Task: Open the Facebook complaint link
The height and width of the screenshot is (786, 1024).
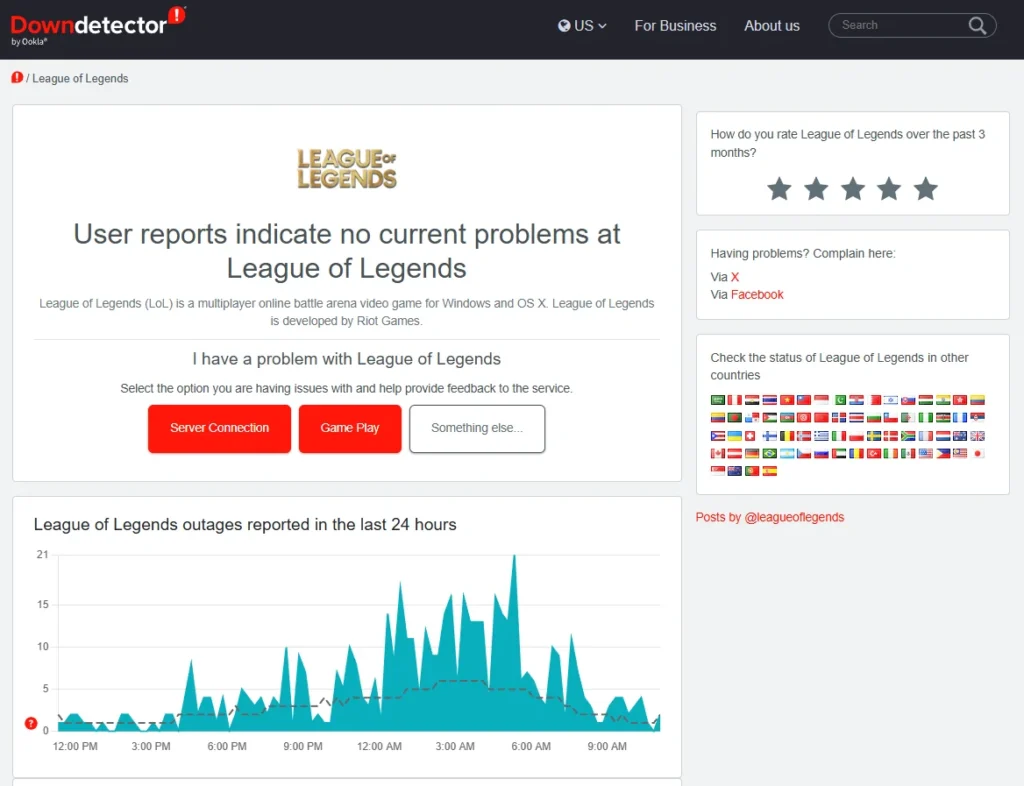Action: tap(757, 295)
